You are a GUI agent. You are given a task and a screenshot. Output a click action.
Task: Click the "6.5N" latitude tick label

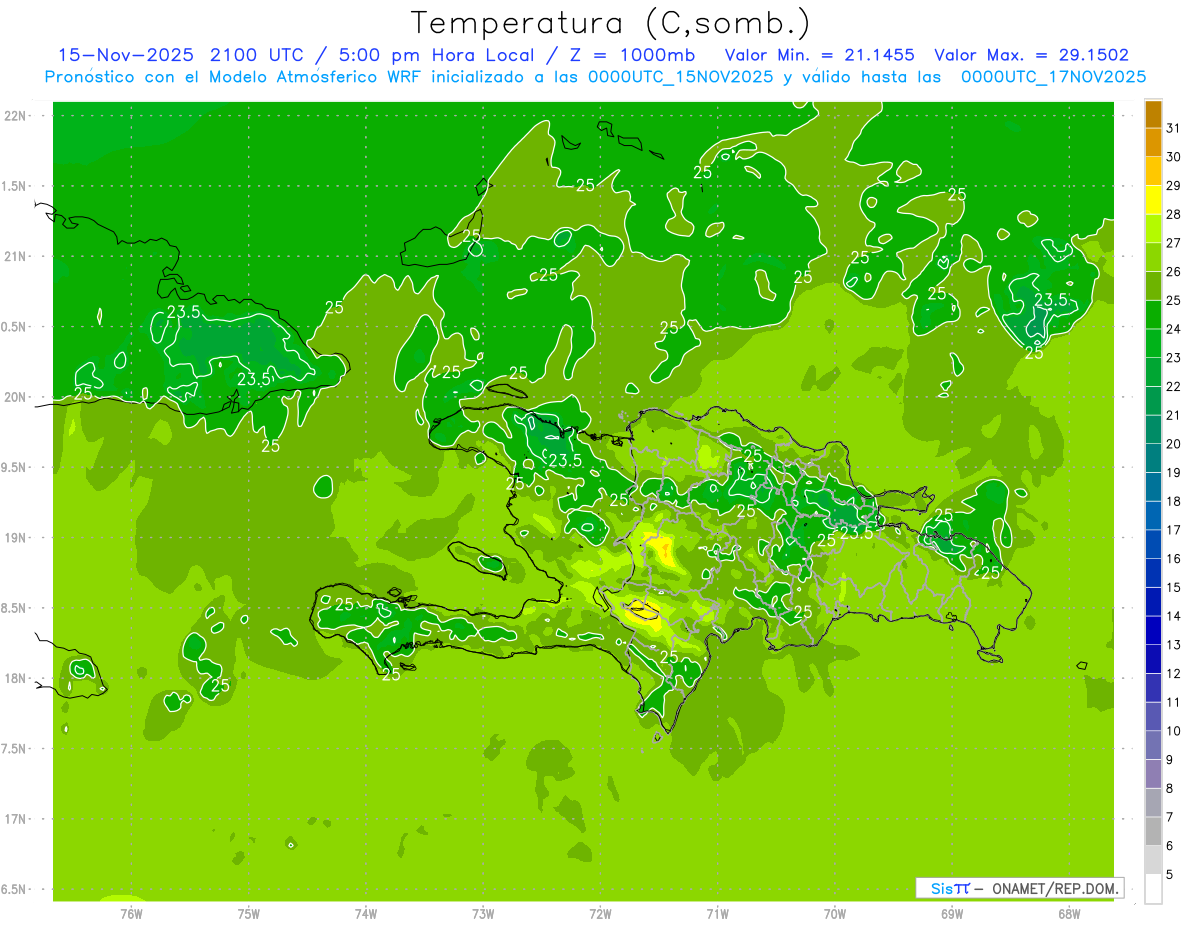(x=15, y=889)
